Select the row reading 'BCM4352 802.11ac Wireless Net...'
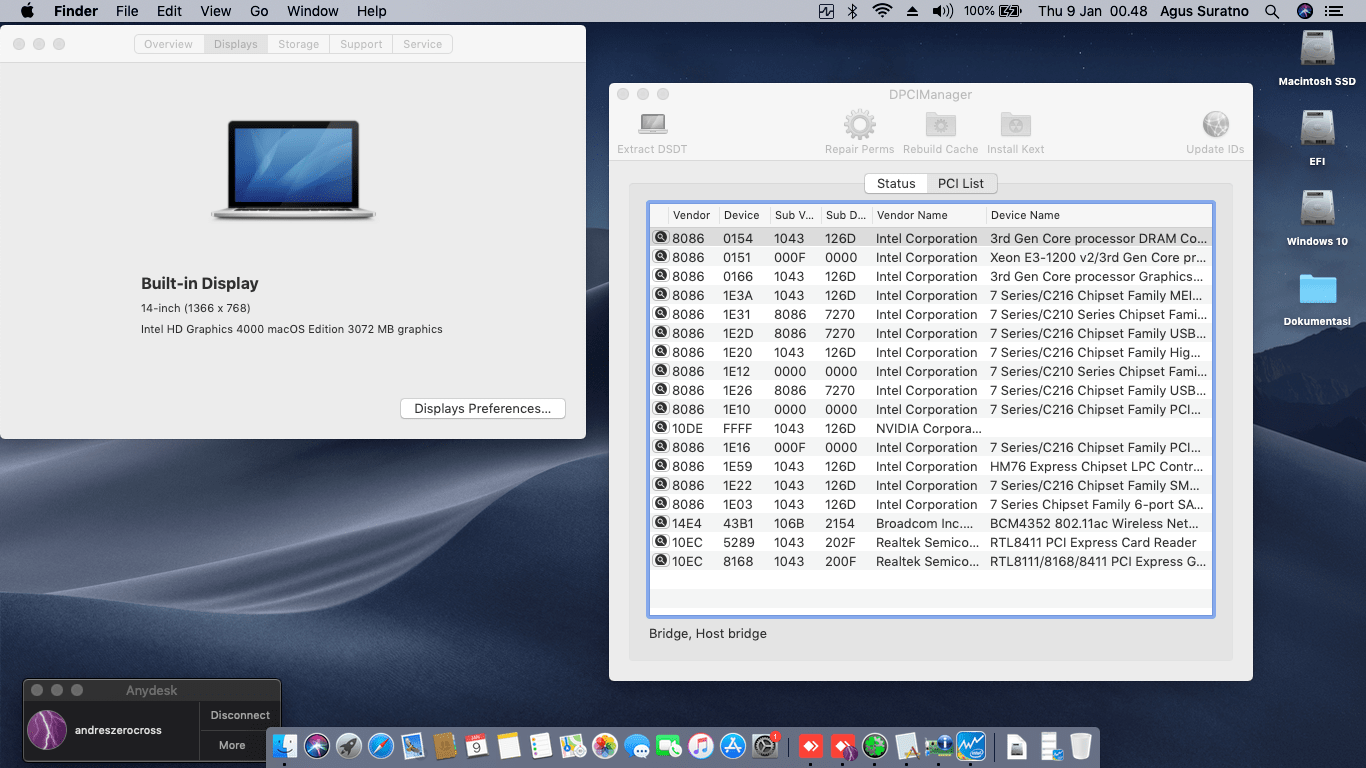Viewport: 1366px width, 768px height. click(930, 523)
